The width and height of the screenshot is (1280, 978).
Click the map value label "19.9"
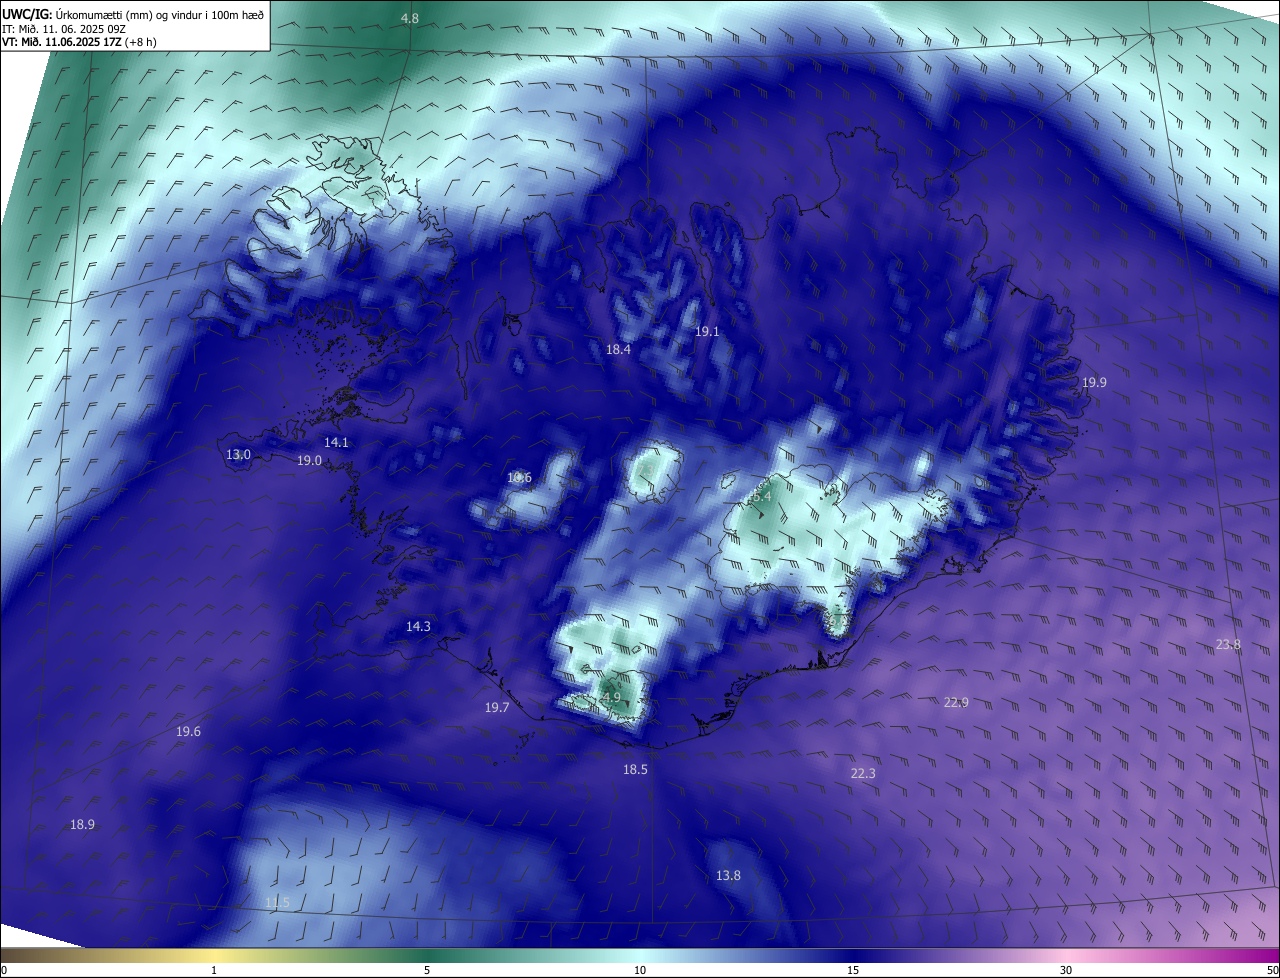[x=1094, y=383]
